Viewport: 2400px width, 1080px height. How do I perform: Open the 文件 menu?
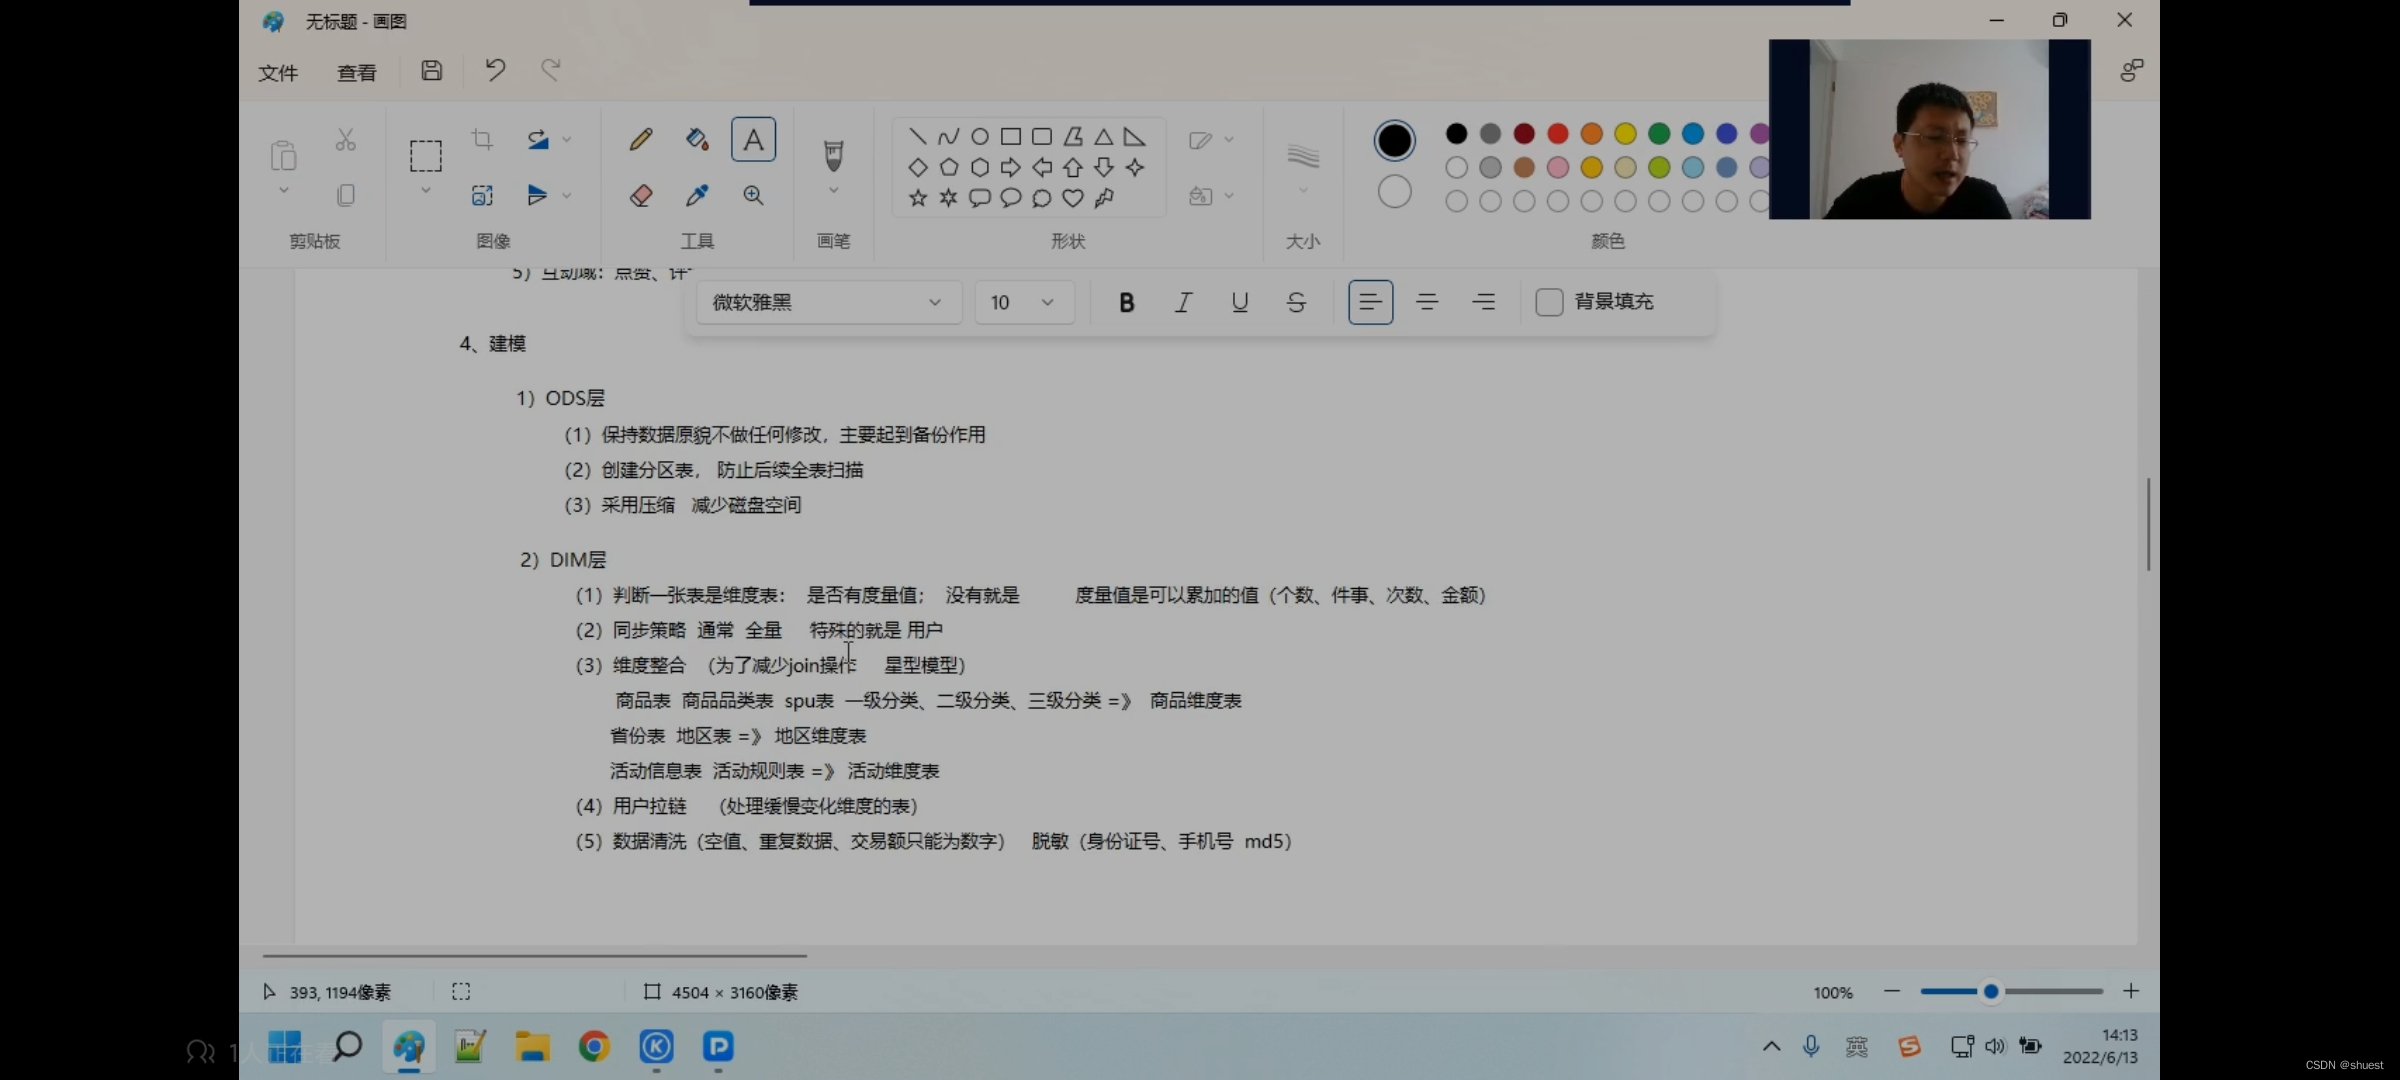click(x=278, y=73)
